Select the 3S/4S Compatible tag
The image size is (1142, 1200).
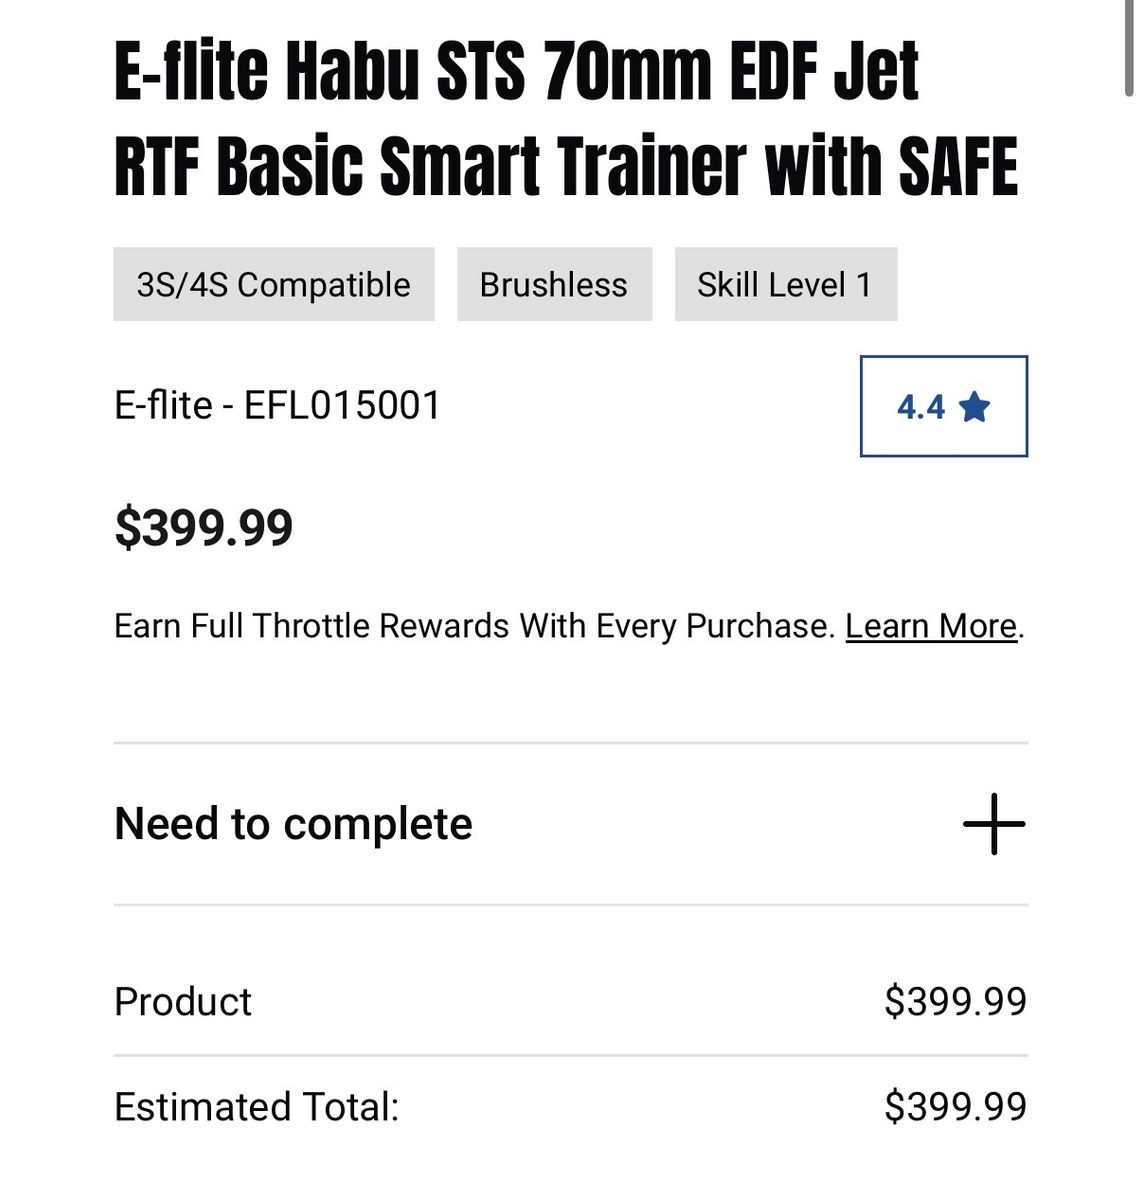coord(274,284)
